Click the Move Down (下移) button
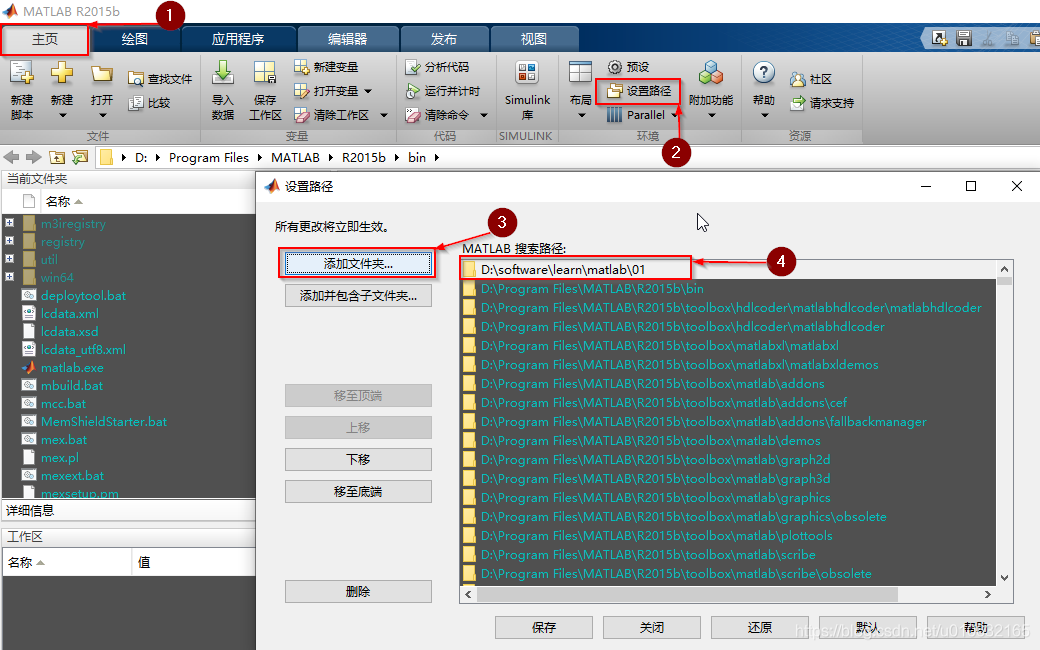Viewport: 1040px width, 650px height. (358, 459)
